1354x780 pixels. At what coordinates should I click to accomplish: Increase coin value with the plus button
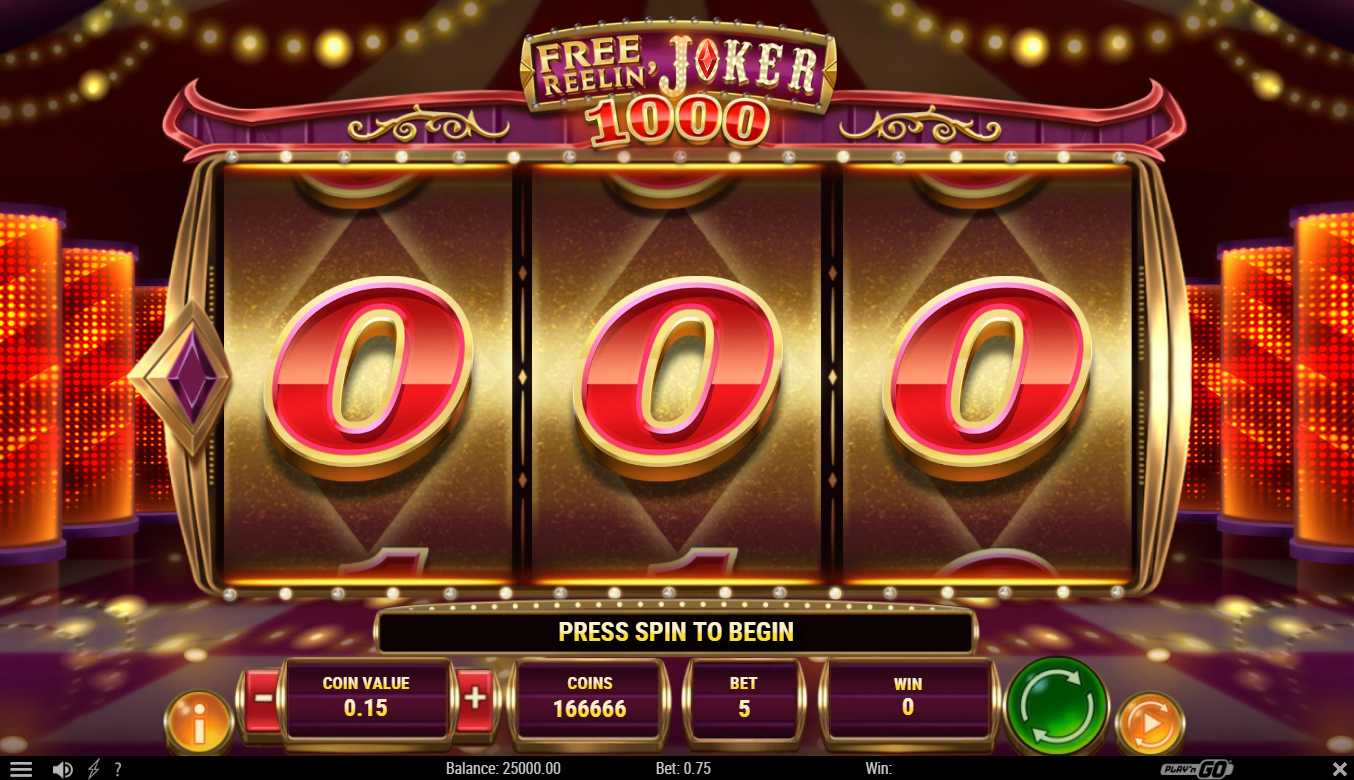[x=475, y=697]
